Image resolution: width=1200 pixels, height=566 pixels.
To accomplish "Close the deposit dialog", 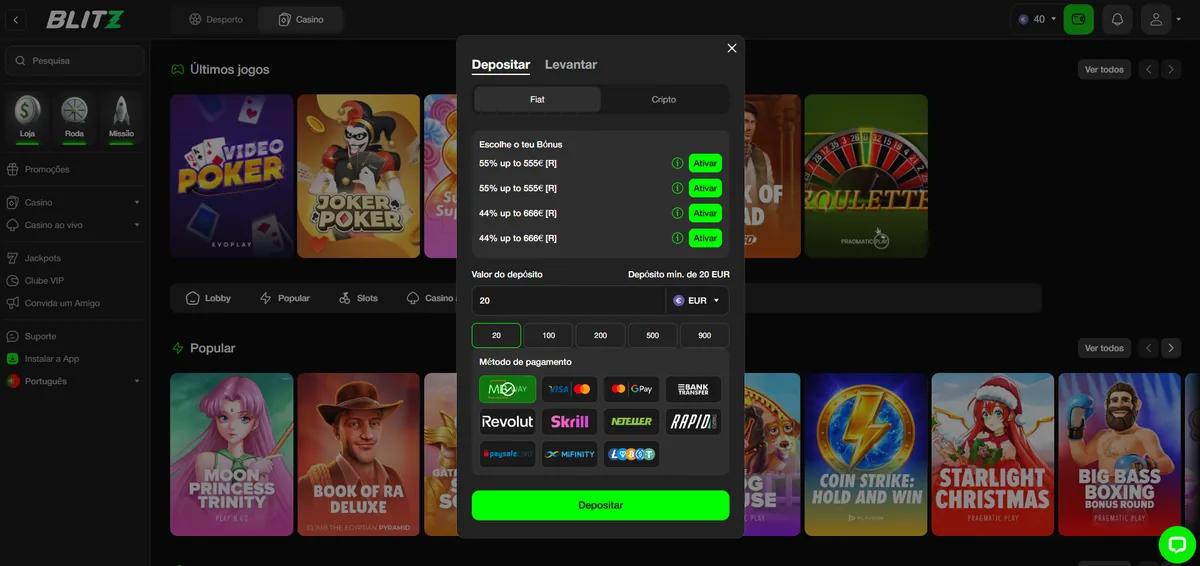I will [x=732, y=48].
